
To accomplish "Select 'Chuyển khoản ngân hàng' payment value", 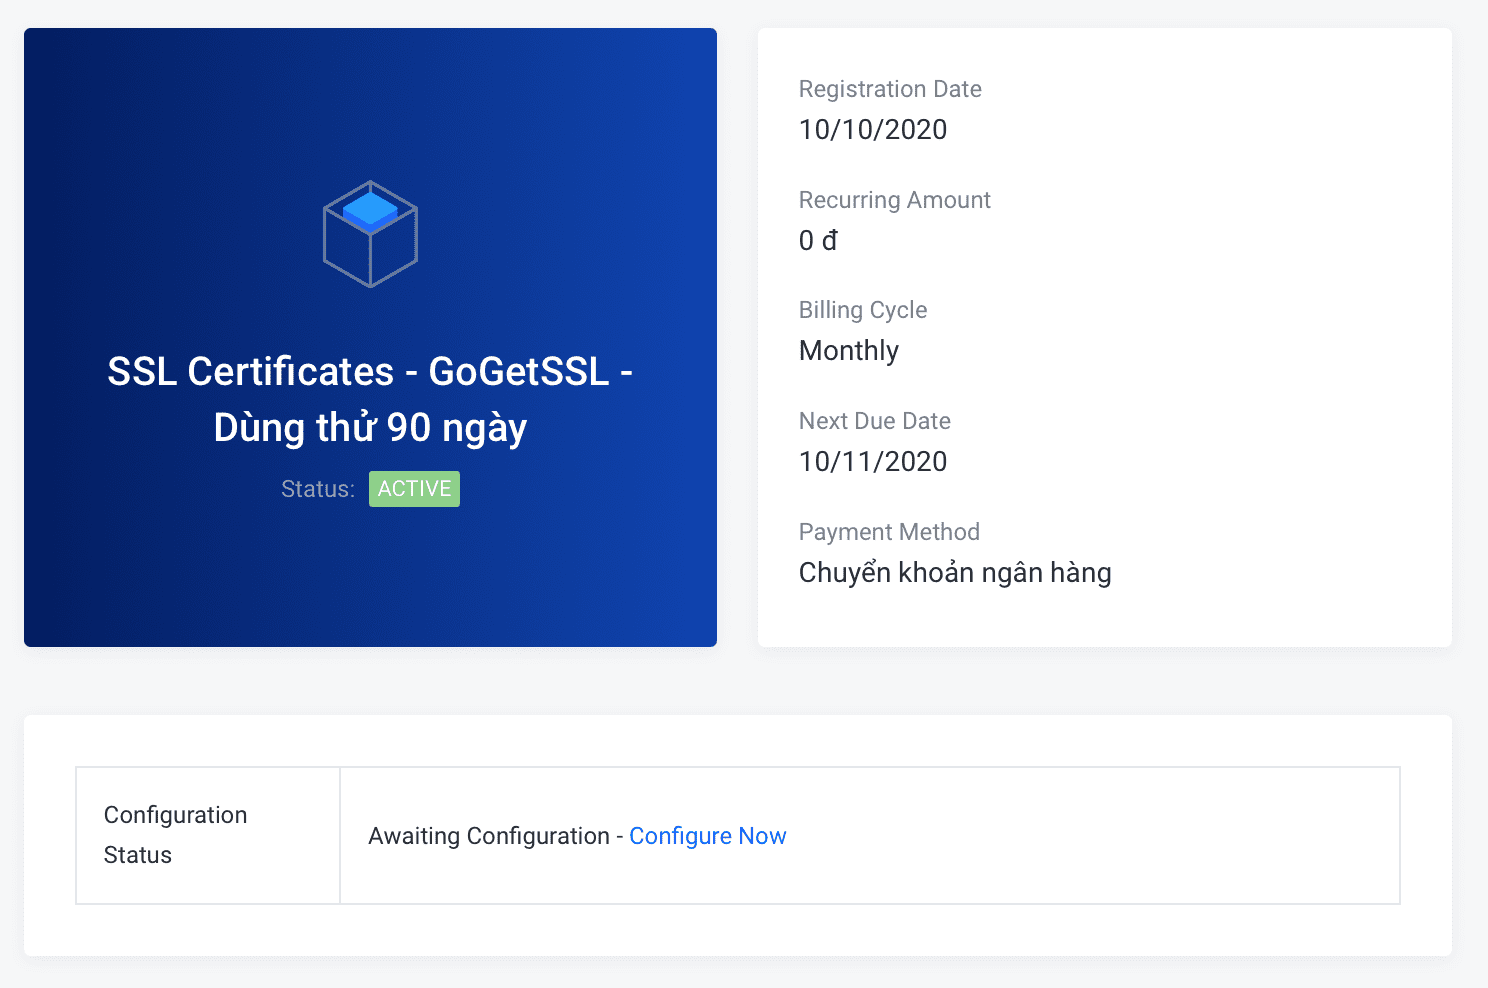I will (x=954, y=573).
